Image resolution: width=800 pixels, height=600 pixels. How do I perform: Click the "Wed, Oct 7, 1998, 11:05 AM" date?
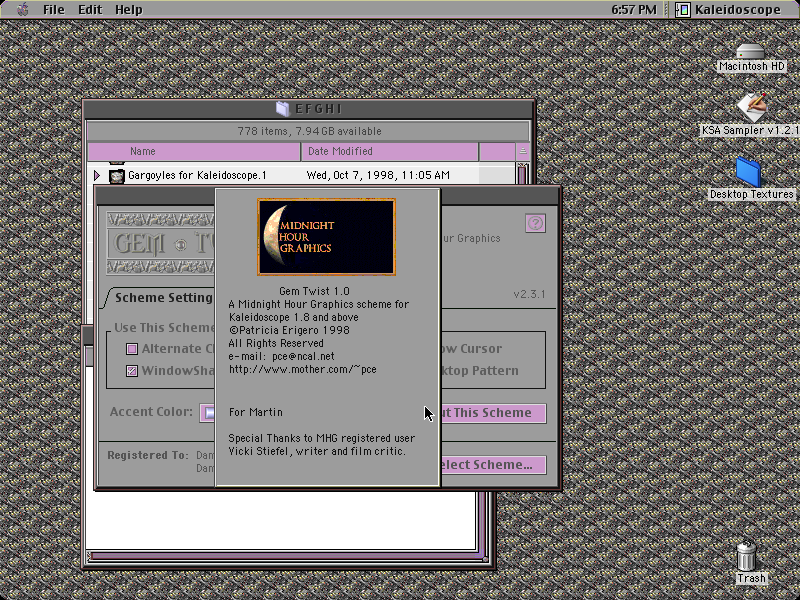pos(378,176)
